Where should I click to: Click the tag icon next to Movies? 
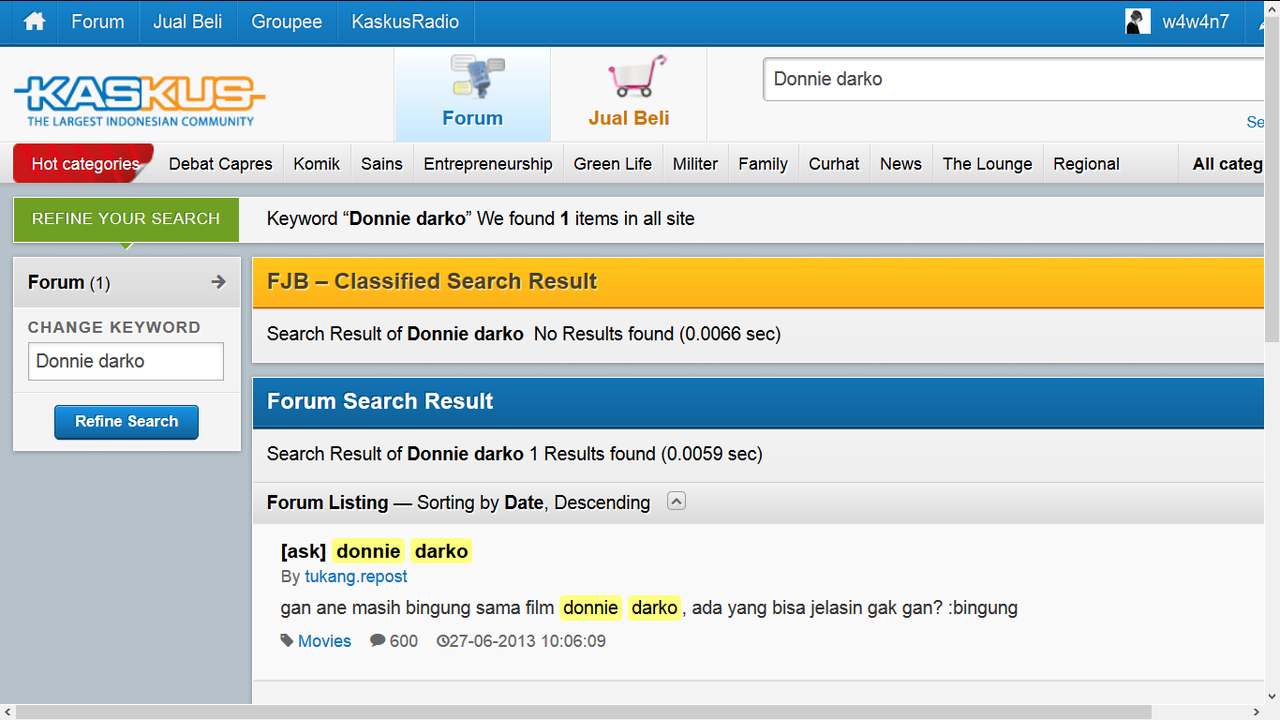click(x=287, y=640)
